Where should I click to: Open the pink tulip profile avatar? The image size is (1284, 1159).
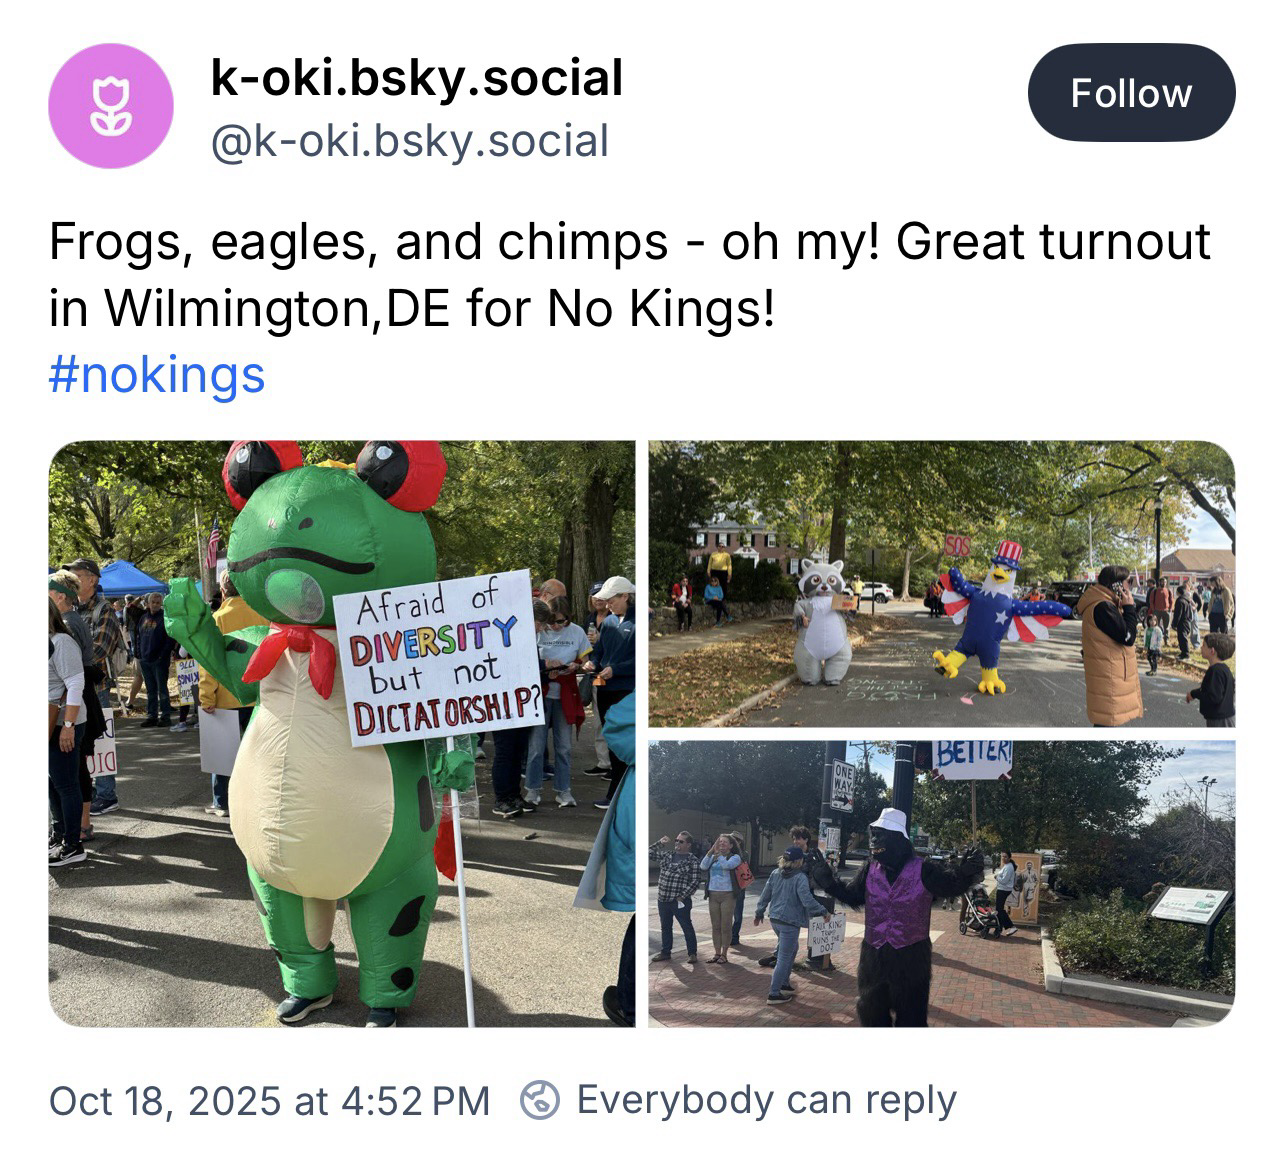click(110, 106)
